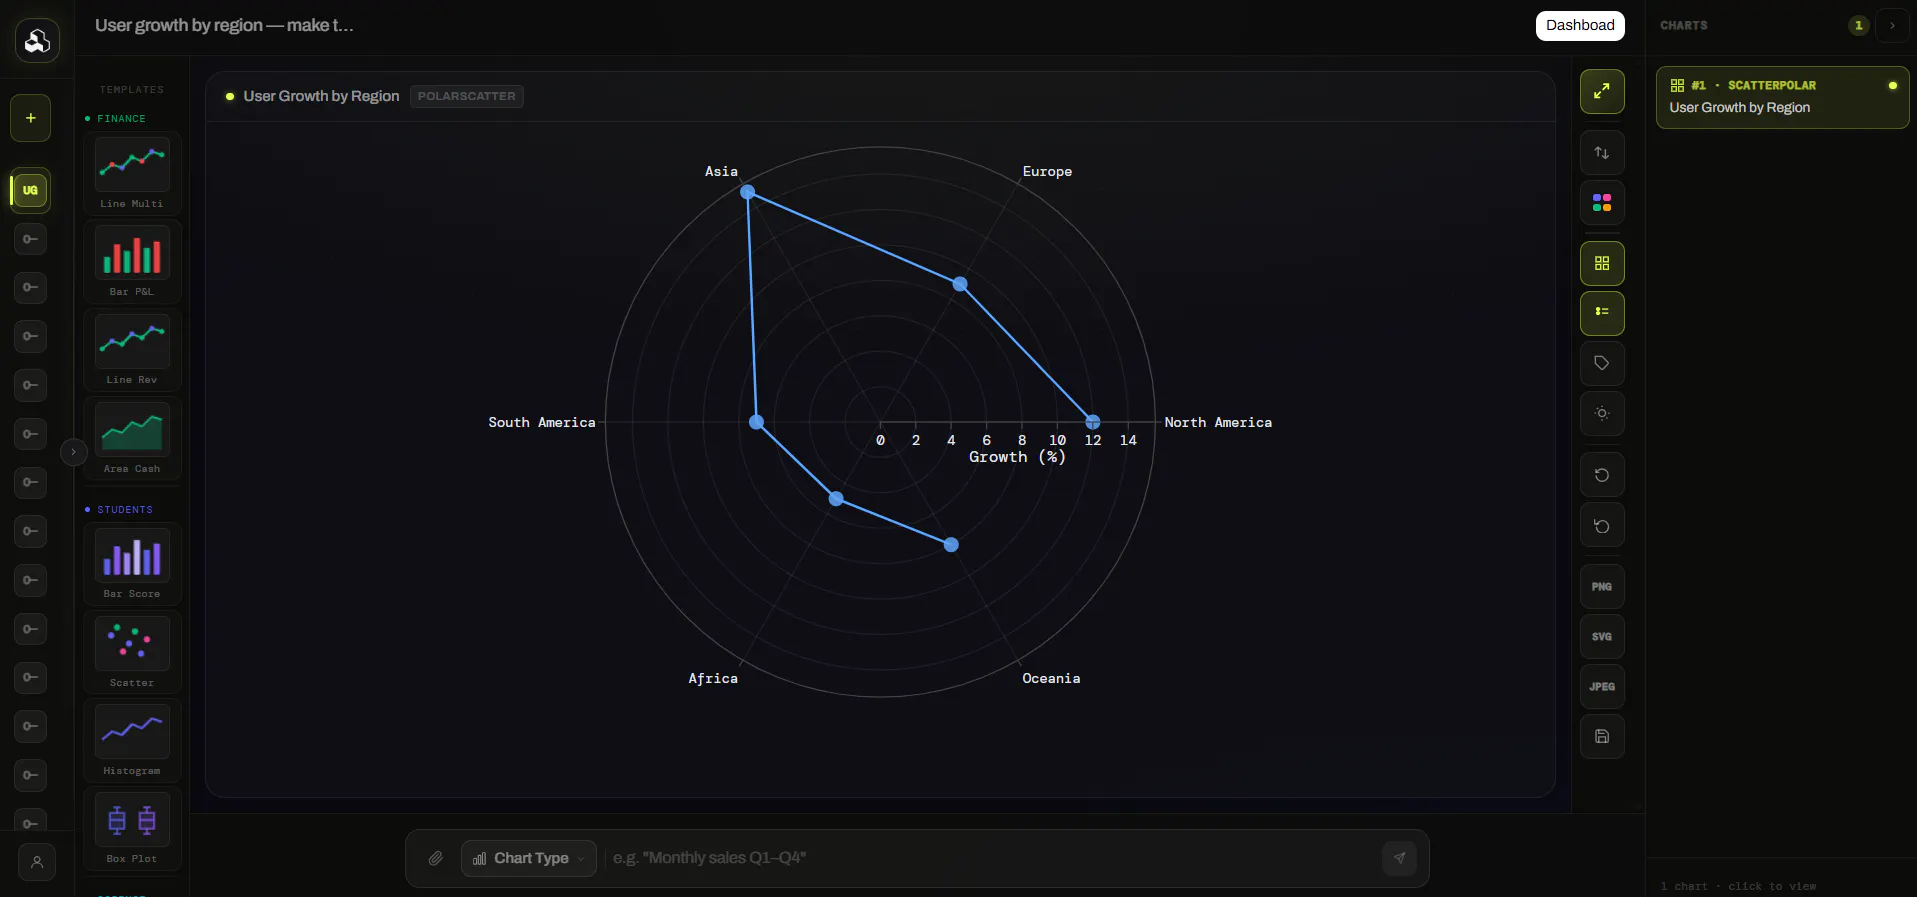Toggle the chart legend list
This screenshot has height=897, width=1917.
[x=1602, y=313]
